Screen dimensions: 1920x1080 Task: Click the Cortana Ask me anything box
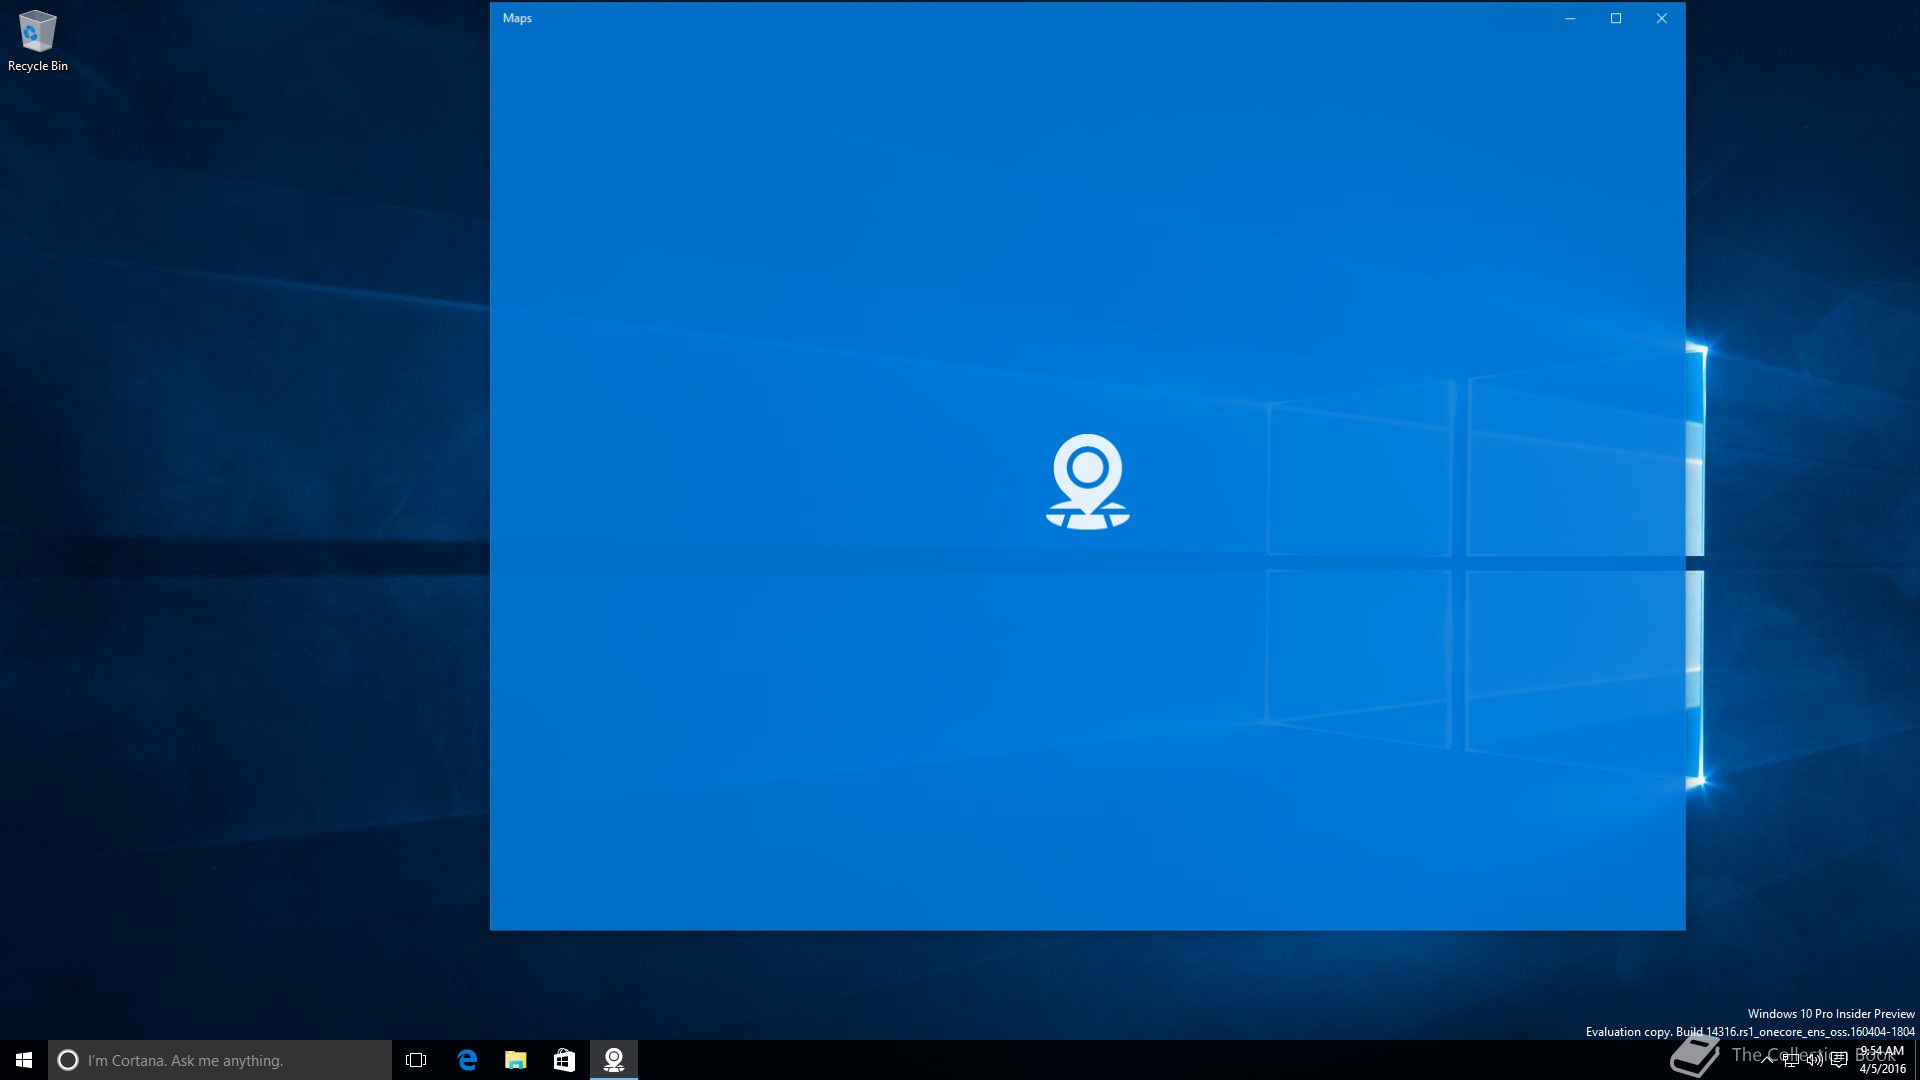pyautogui.click(x=220, y=1060)
